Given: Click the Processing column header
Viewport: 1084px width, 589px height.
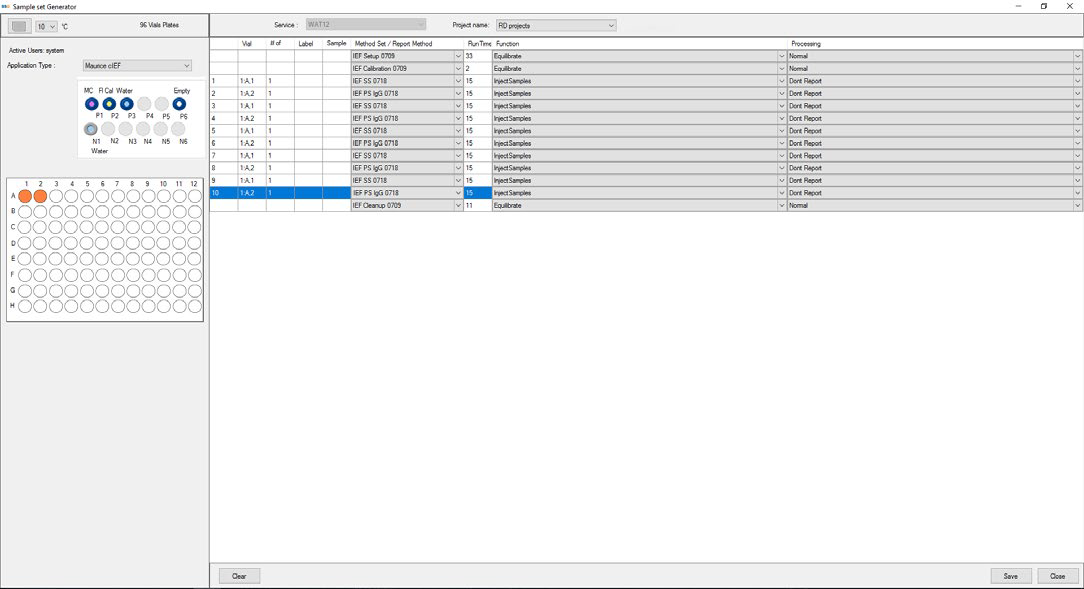Looking at the screenshot, I should (806, 44).
